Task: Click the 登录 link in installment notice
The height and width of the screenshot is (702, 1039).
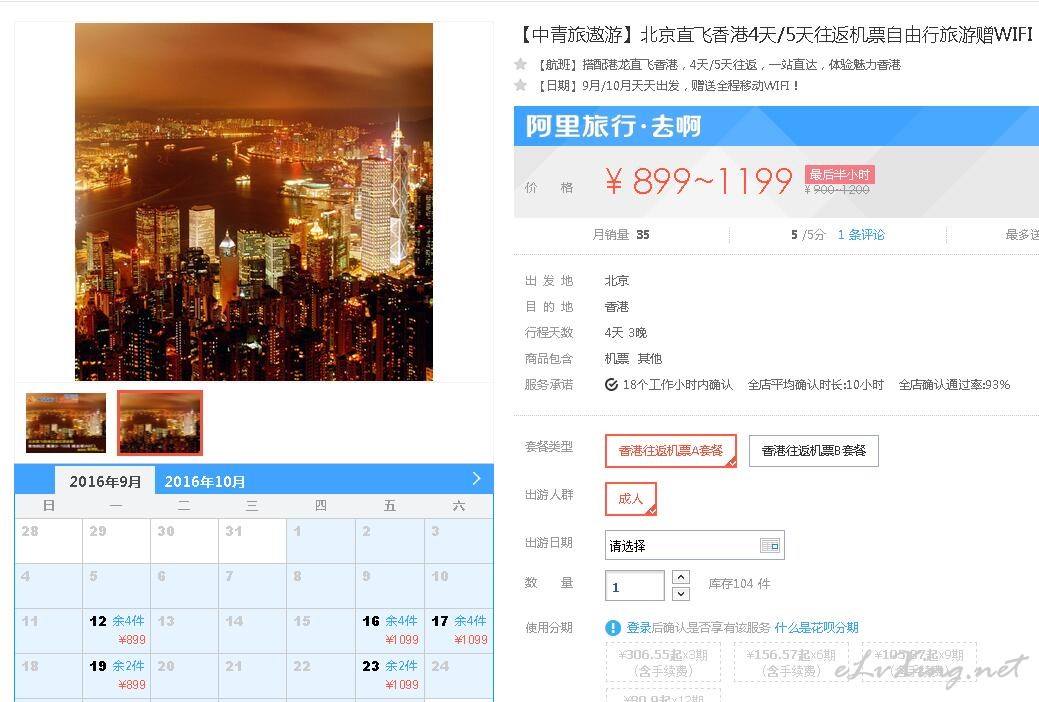Action: [x=639, y=627]
